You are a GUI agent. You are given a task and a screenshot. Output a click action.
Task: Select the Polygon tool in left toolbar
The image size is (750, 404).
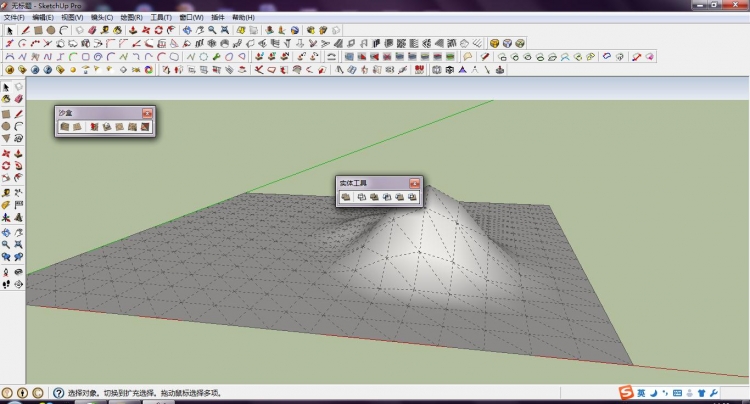coord(6,138)
